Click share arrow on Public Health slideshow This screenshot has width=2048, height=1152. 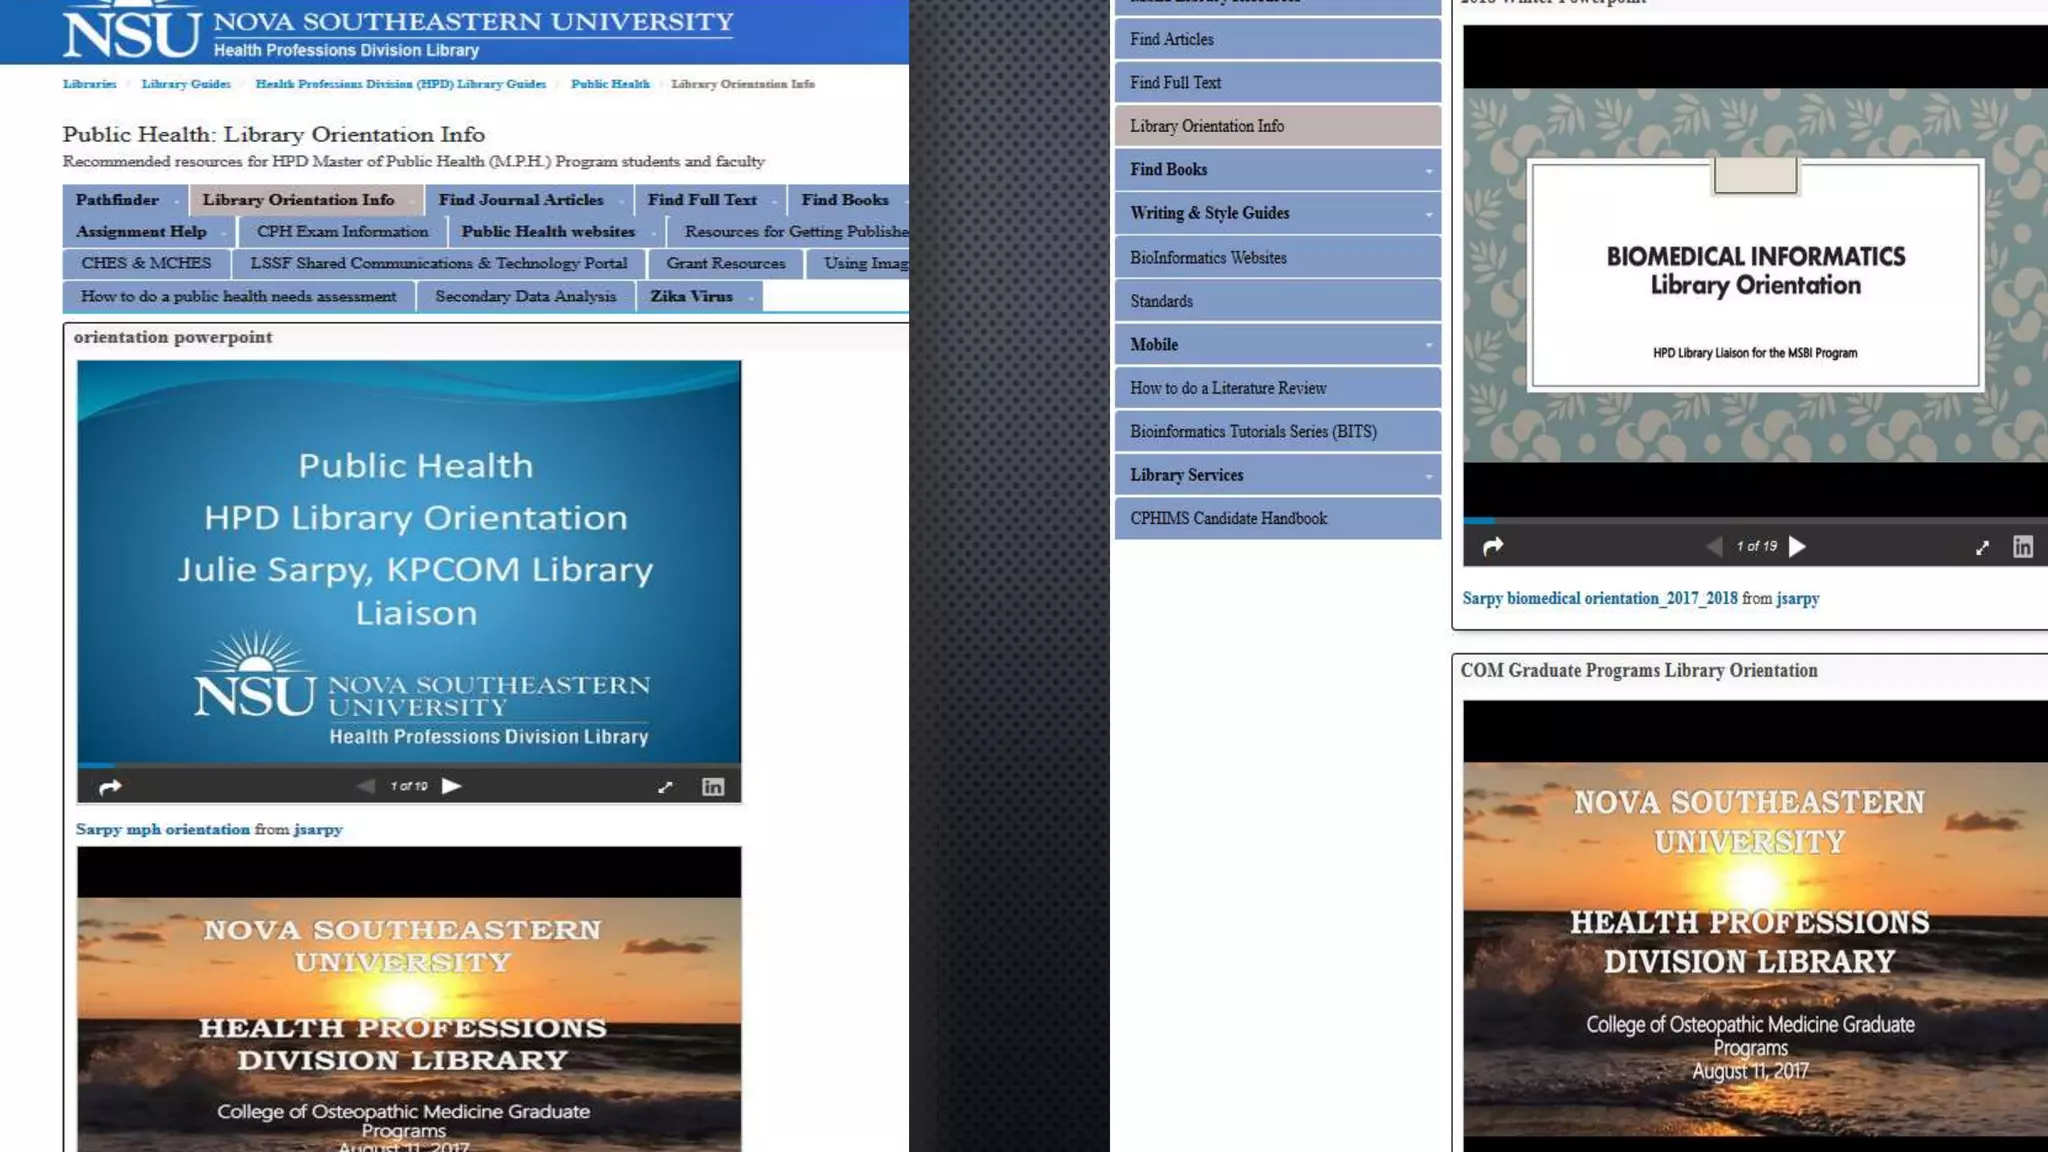[110, 787]
